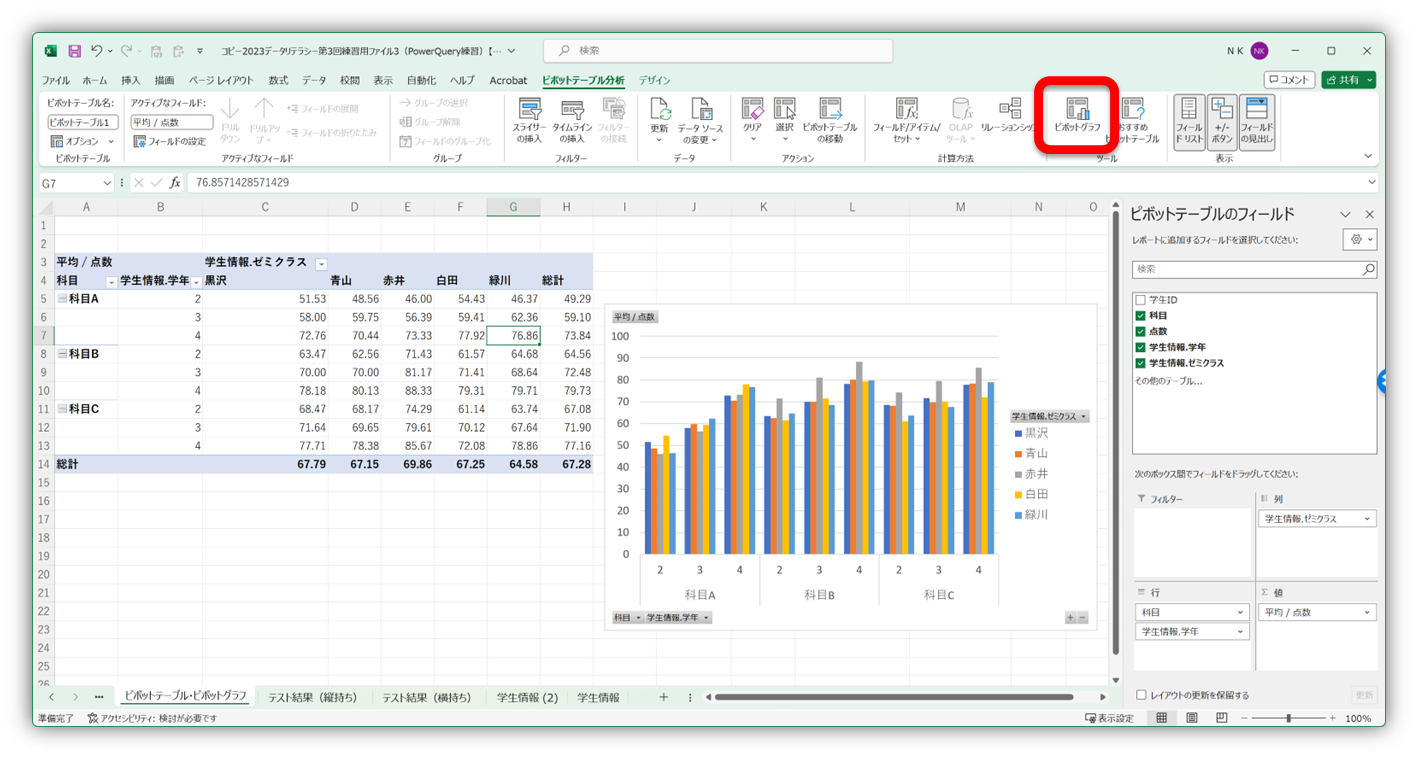This screenshot has height=759, width=1418.
Task: Open the オプション dropdown under pivot table name
Action: (82, 141)
